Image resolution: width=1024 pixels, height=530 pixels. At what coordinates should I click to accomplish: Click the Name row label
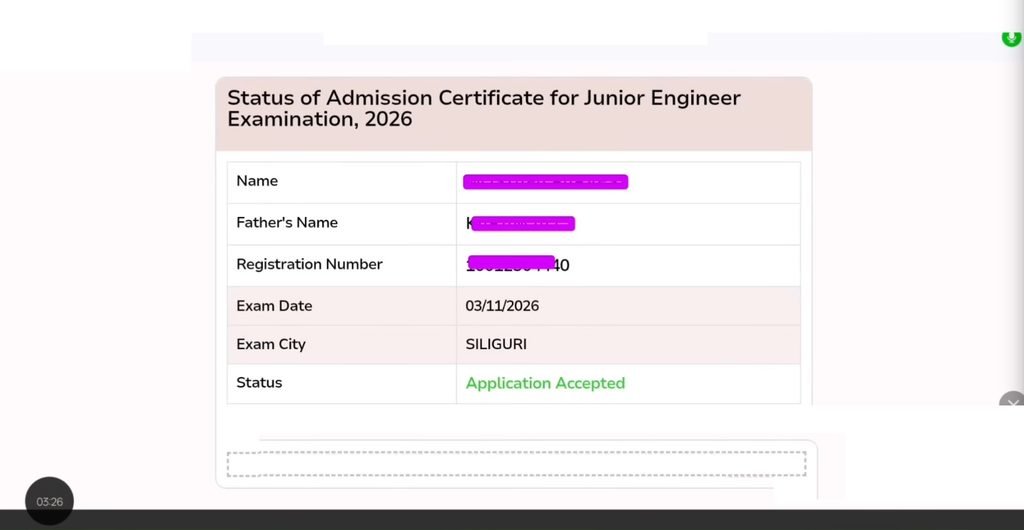pos(257,181)
